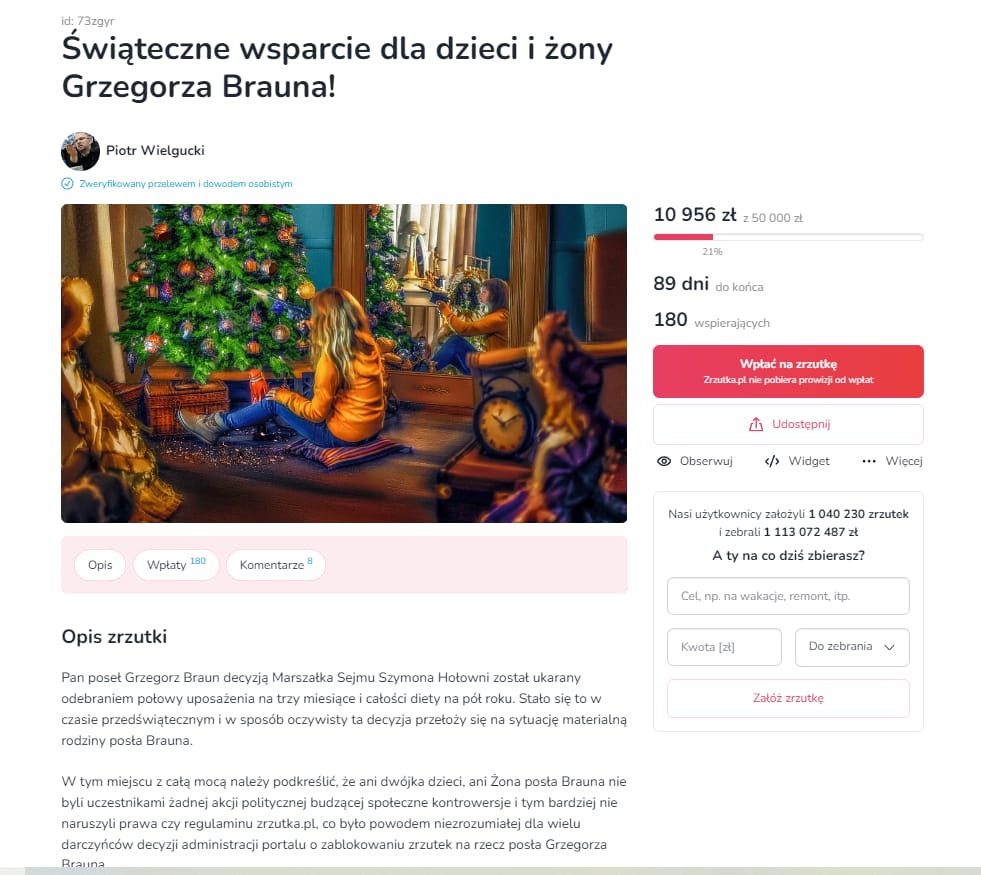This screenshot has height=875, width=981.
Task: Open the Wpłaty 180 tab
Action: 176,565
